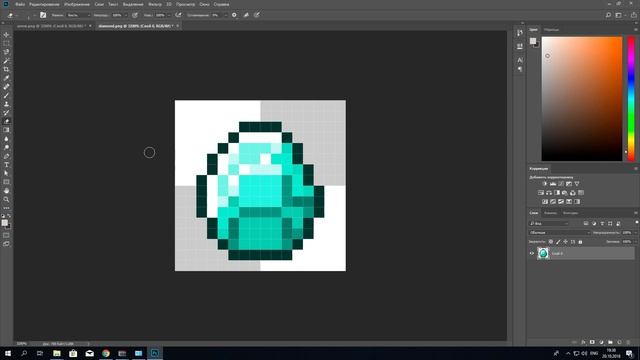The image size is (640, 360).
Task: Open the Фильтр menu
Action: pos(155,4)
